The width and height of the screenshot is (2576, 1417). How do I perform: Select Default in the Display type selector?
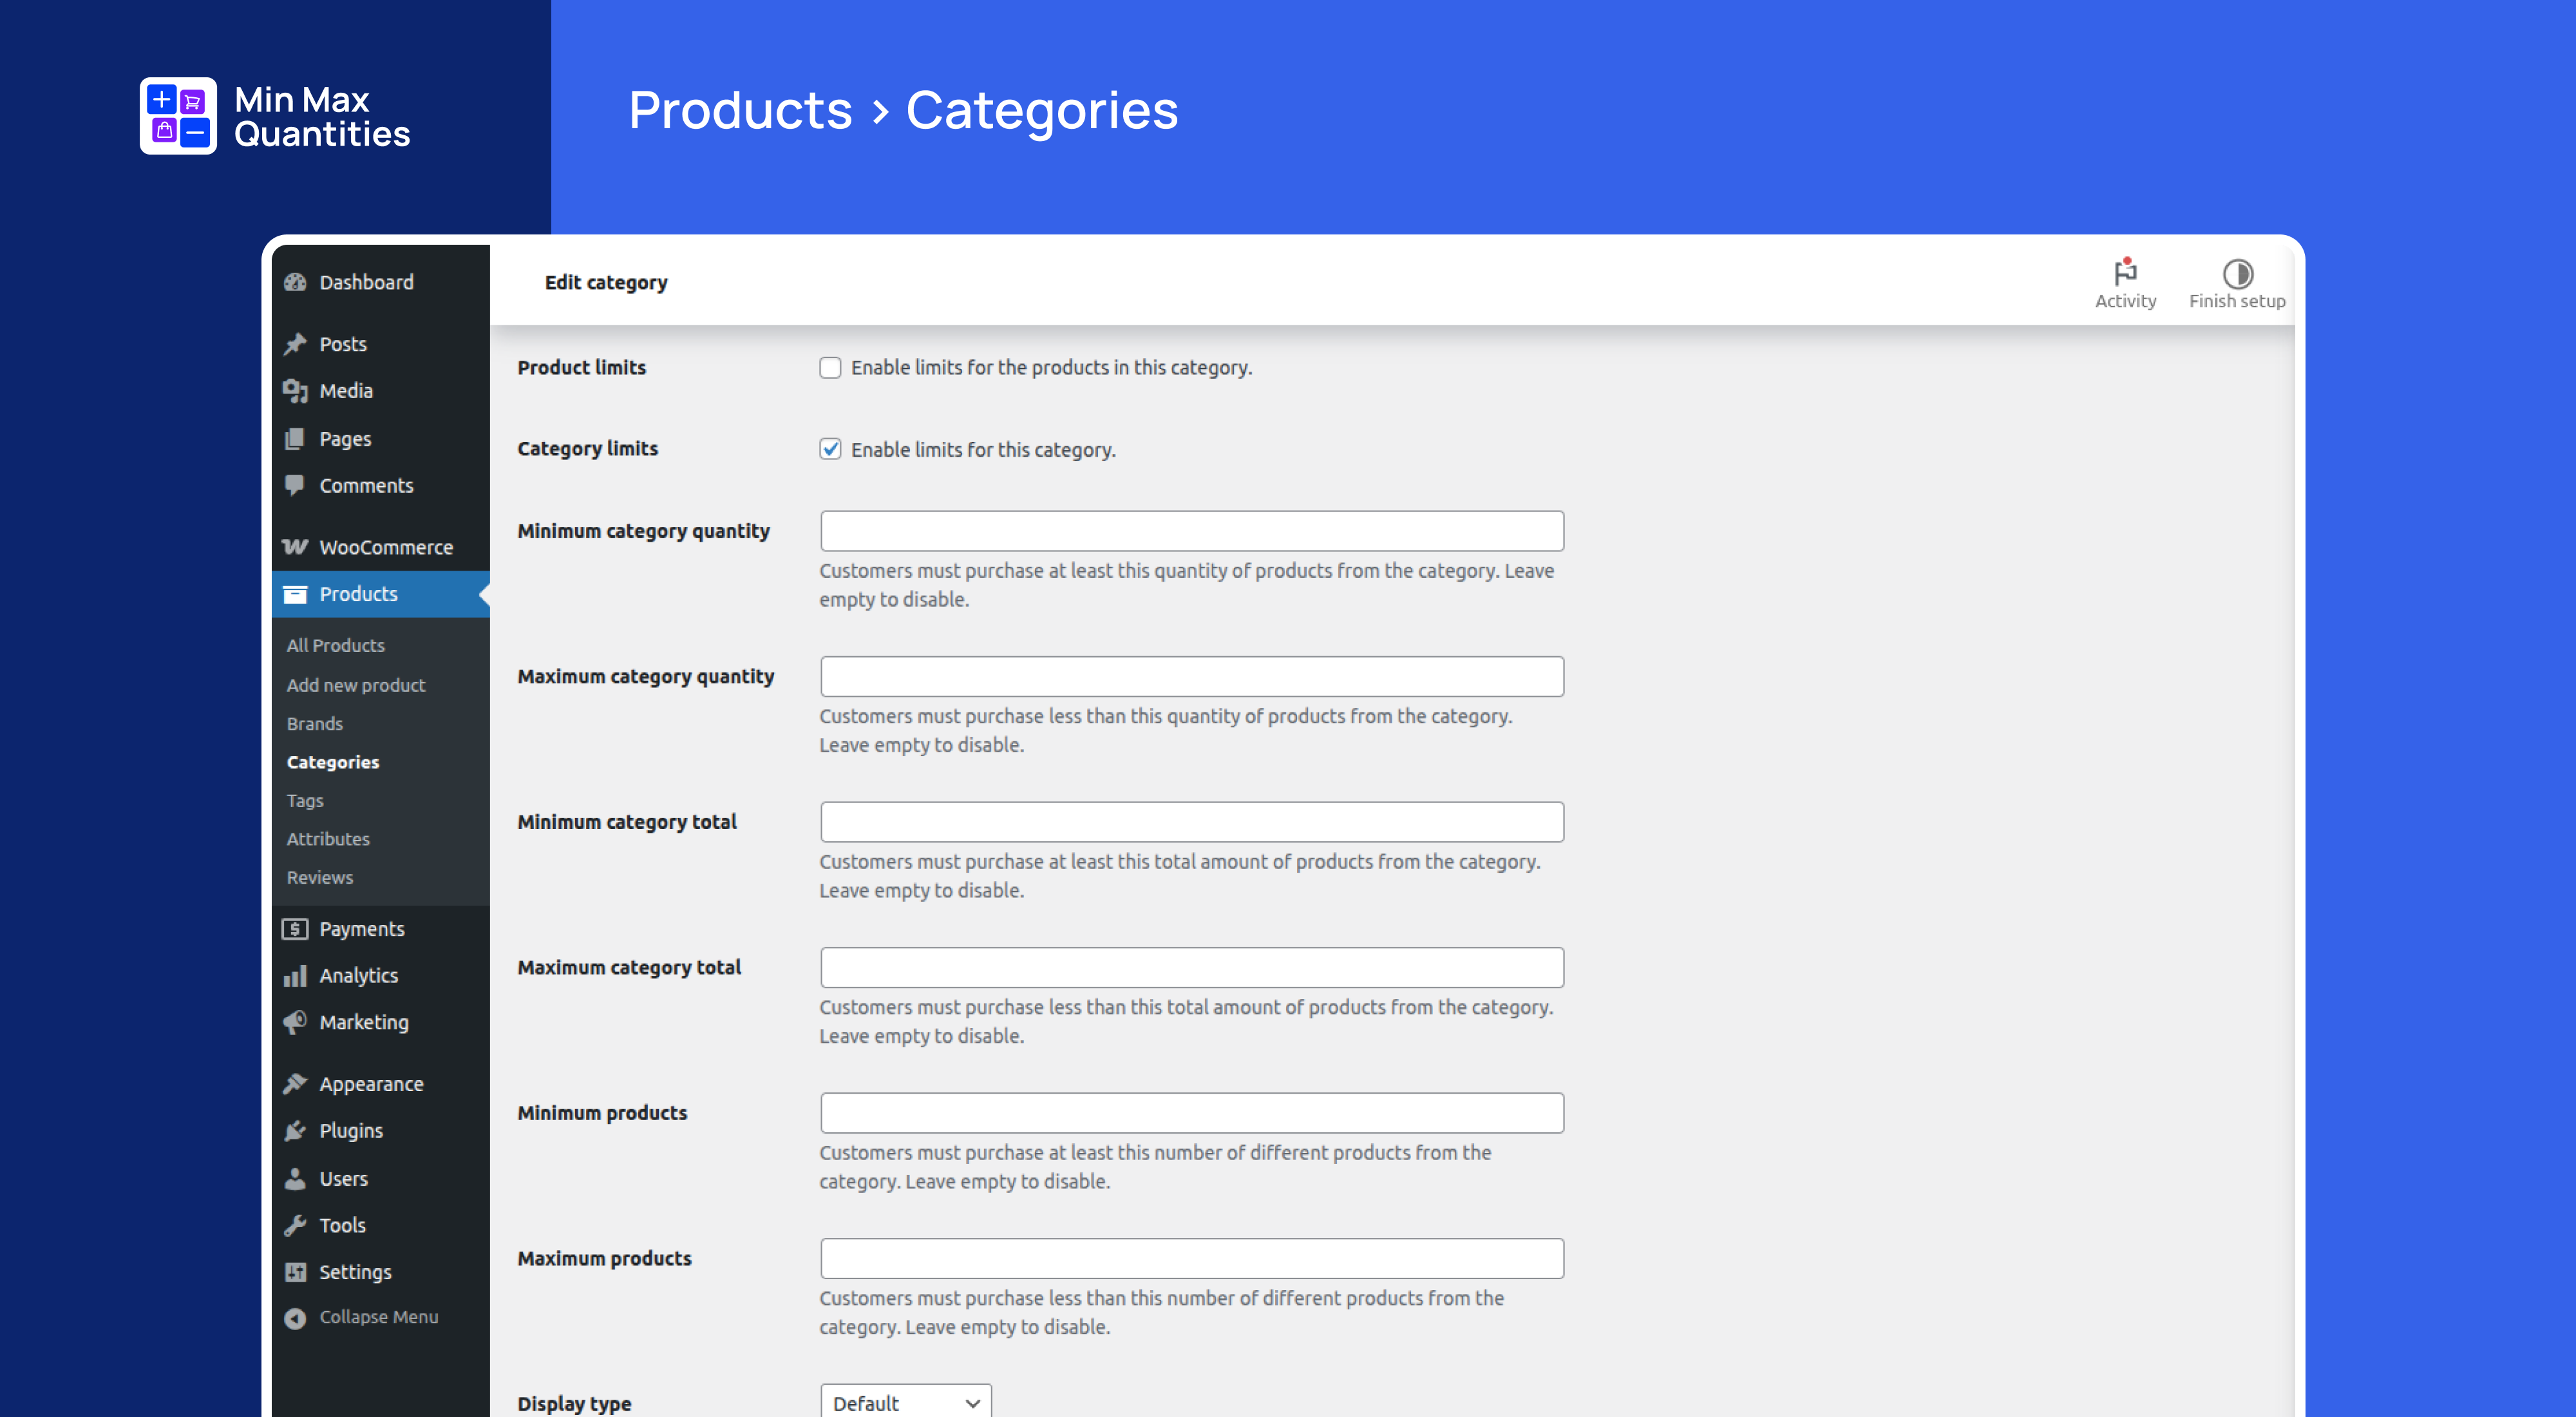point(904,1401)
